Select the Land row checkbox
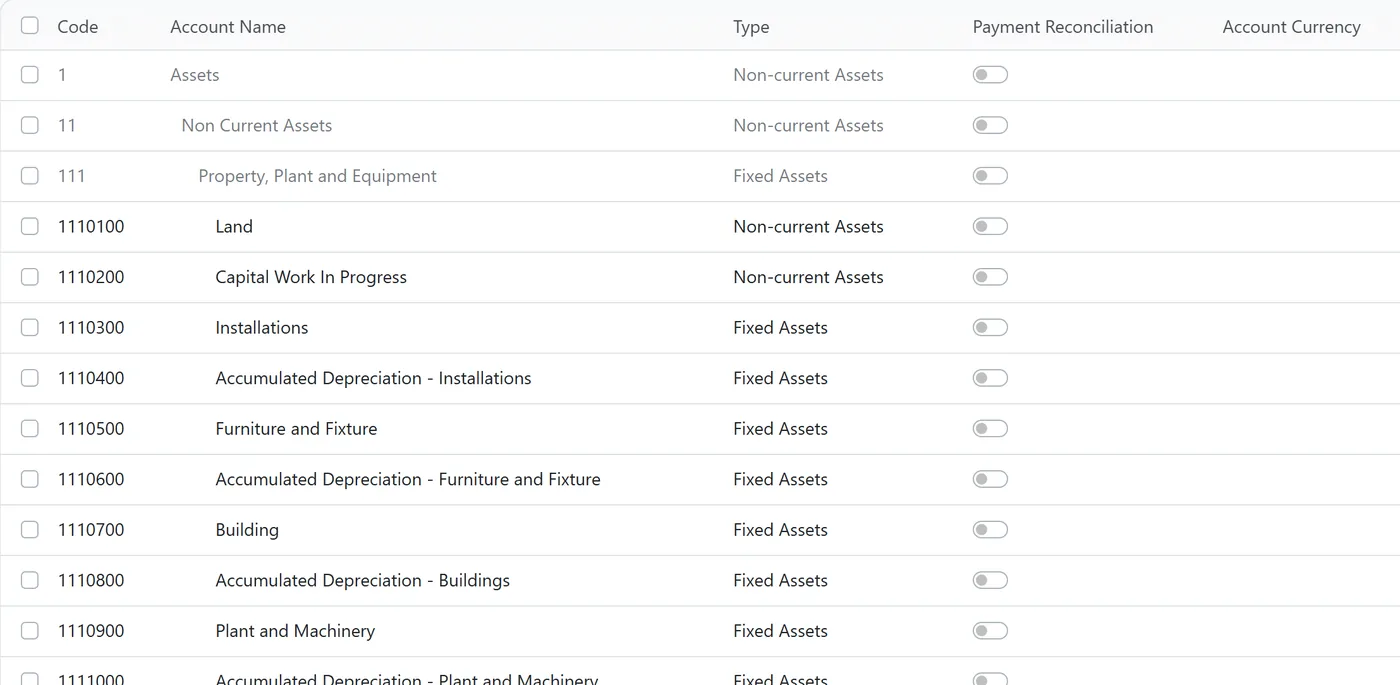This screenshot has width=1400, height=685. coord(30,226)
